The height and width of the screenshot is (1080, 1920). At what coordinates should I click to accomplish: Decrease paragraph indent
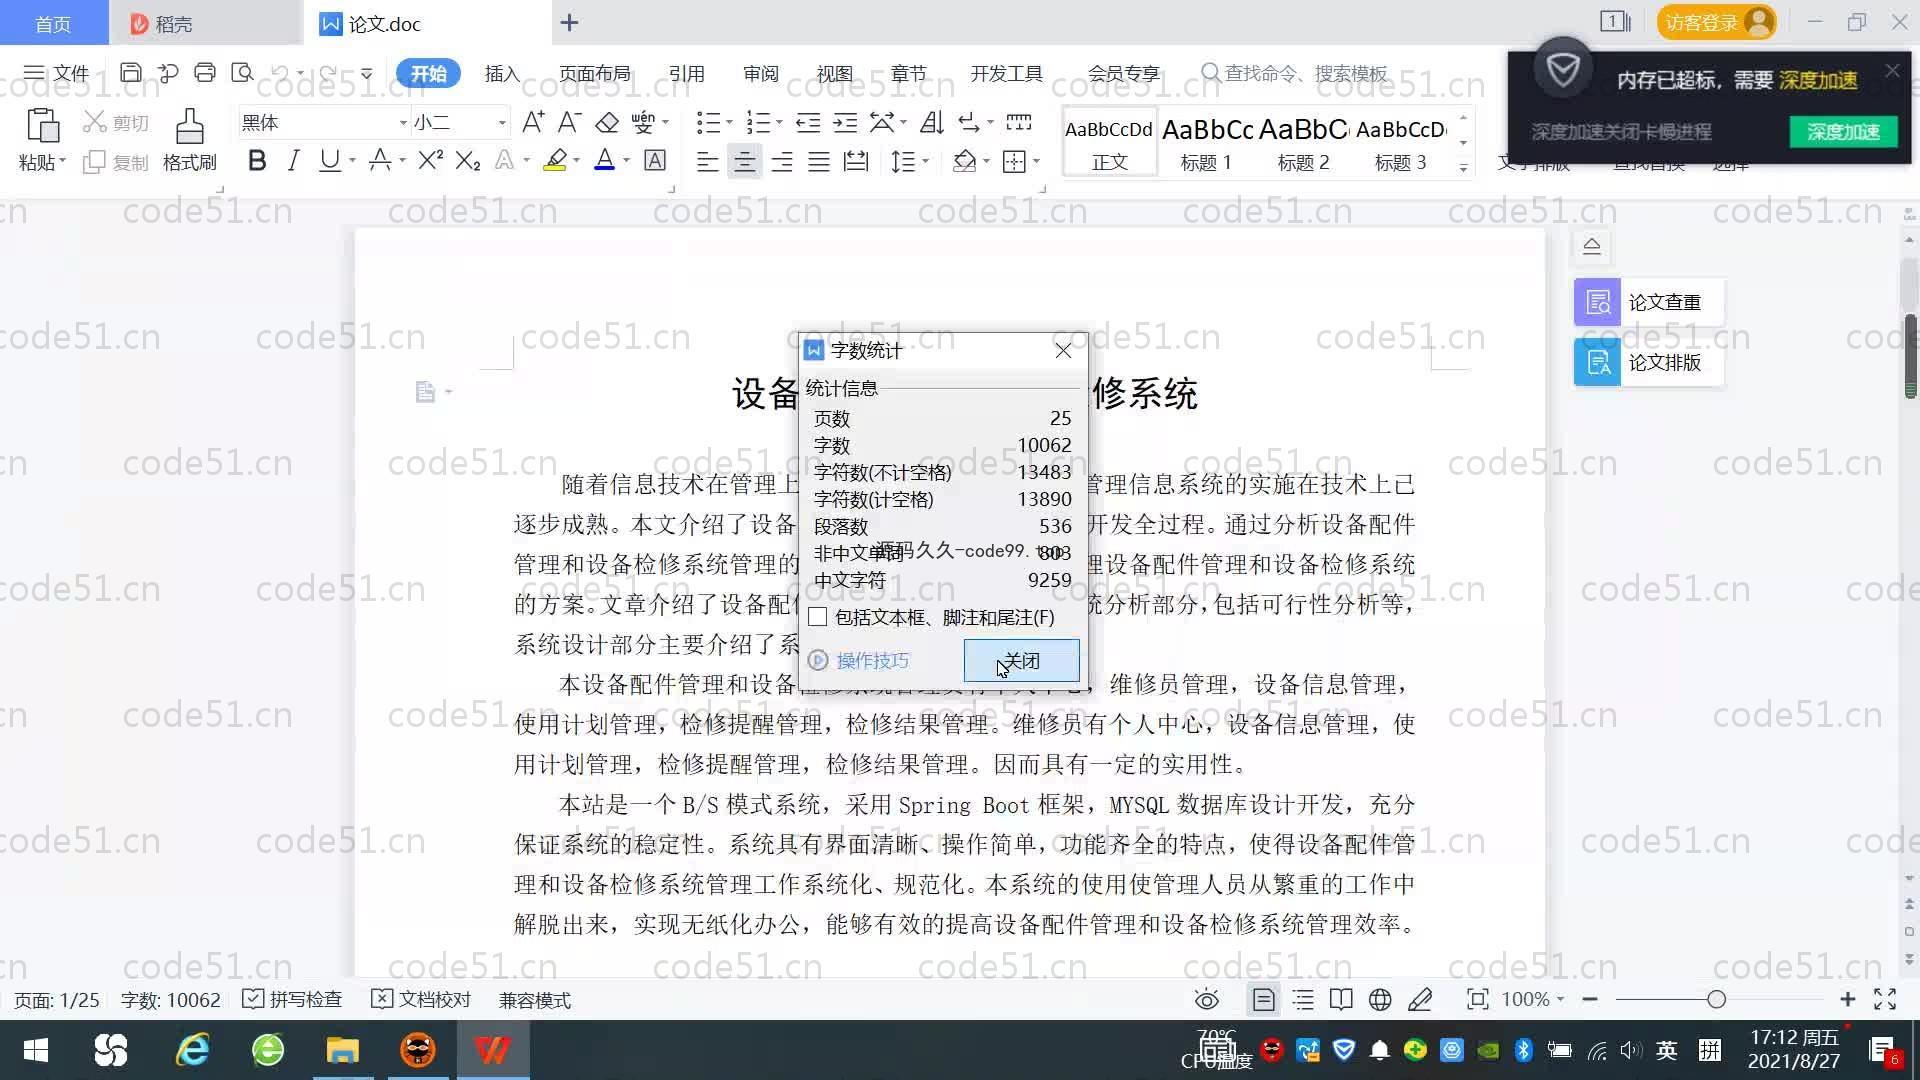coord(808,122)
